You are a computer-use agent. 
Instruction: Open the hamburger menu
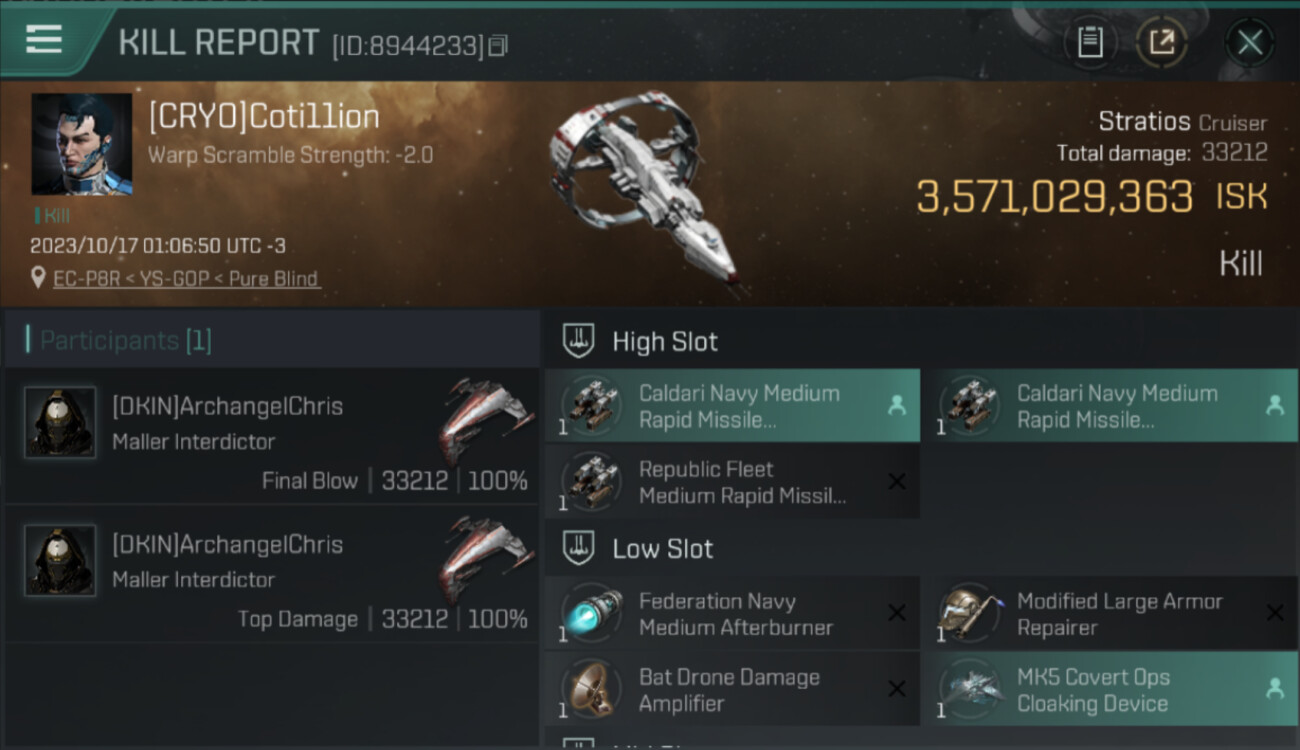(x=44, y=40)
